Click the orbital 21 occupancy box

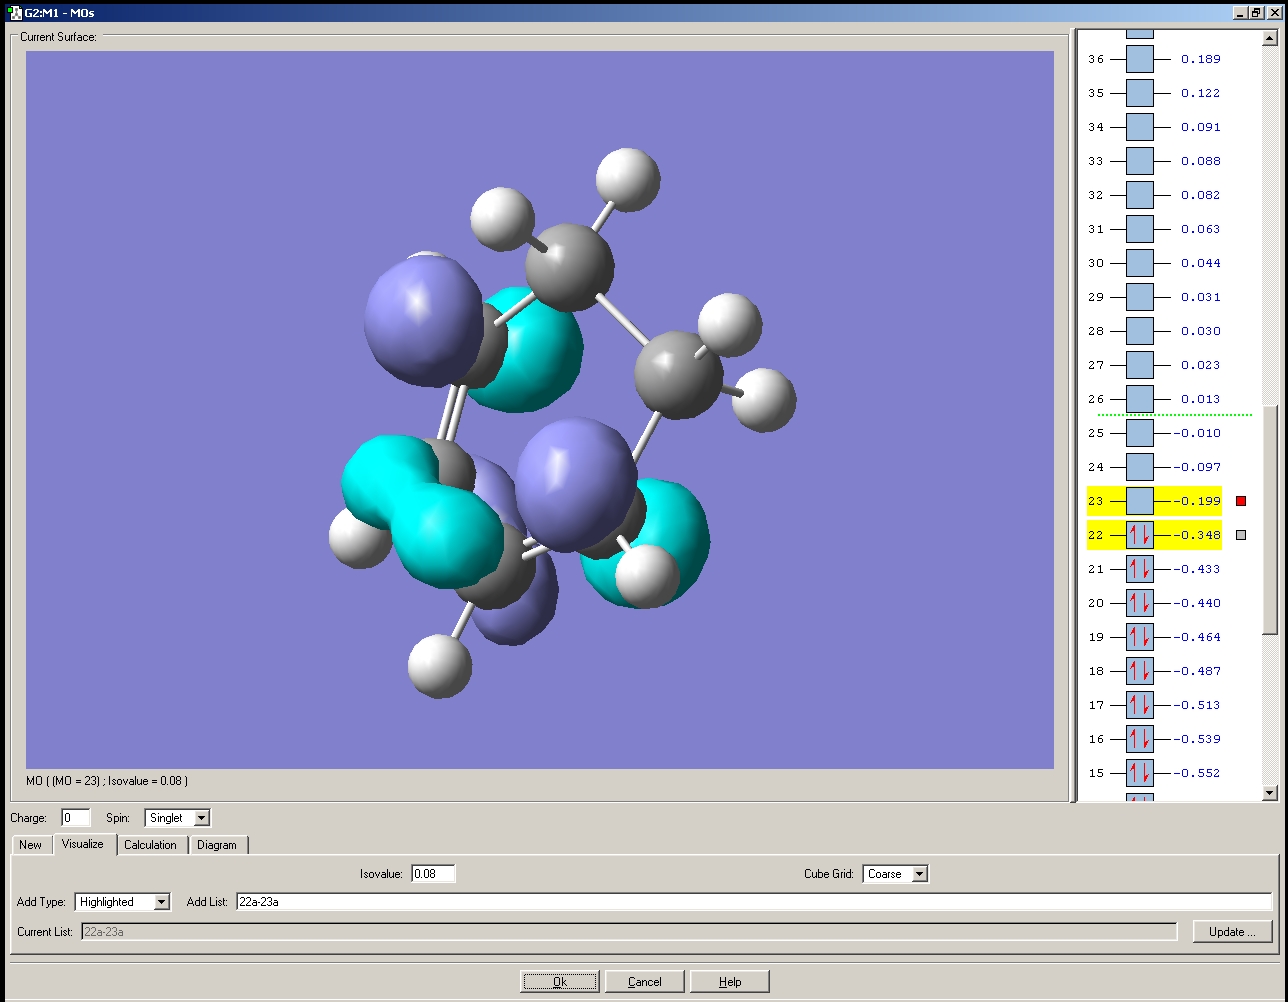[1140, 569]
